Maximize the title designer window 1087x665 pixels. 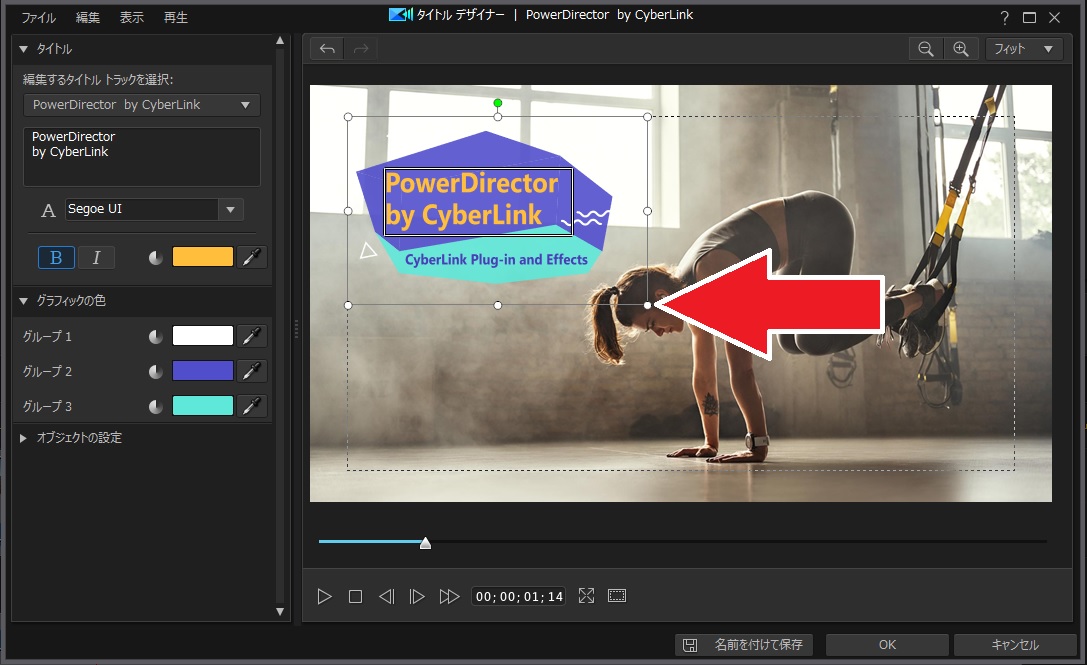point(1029,18)
